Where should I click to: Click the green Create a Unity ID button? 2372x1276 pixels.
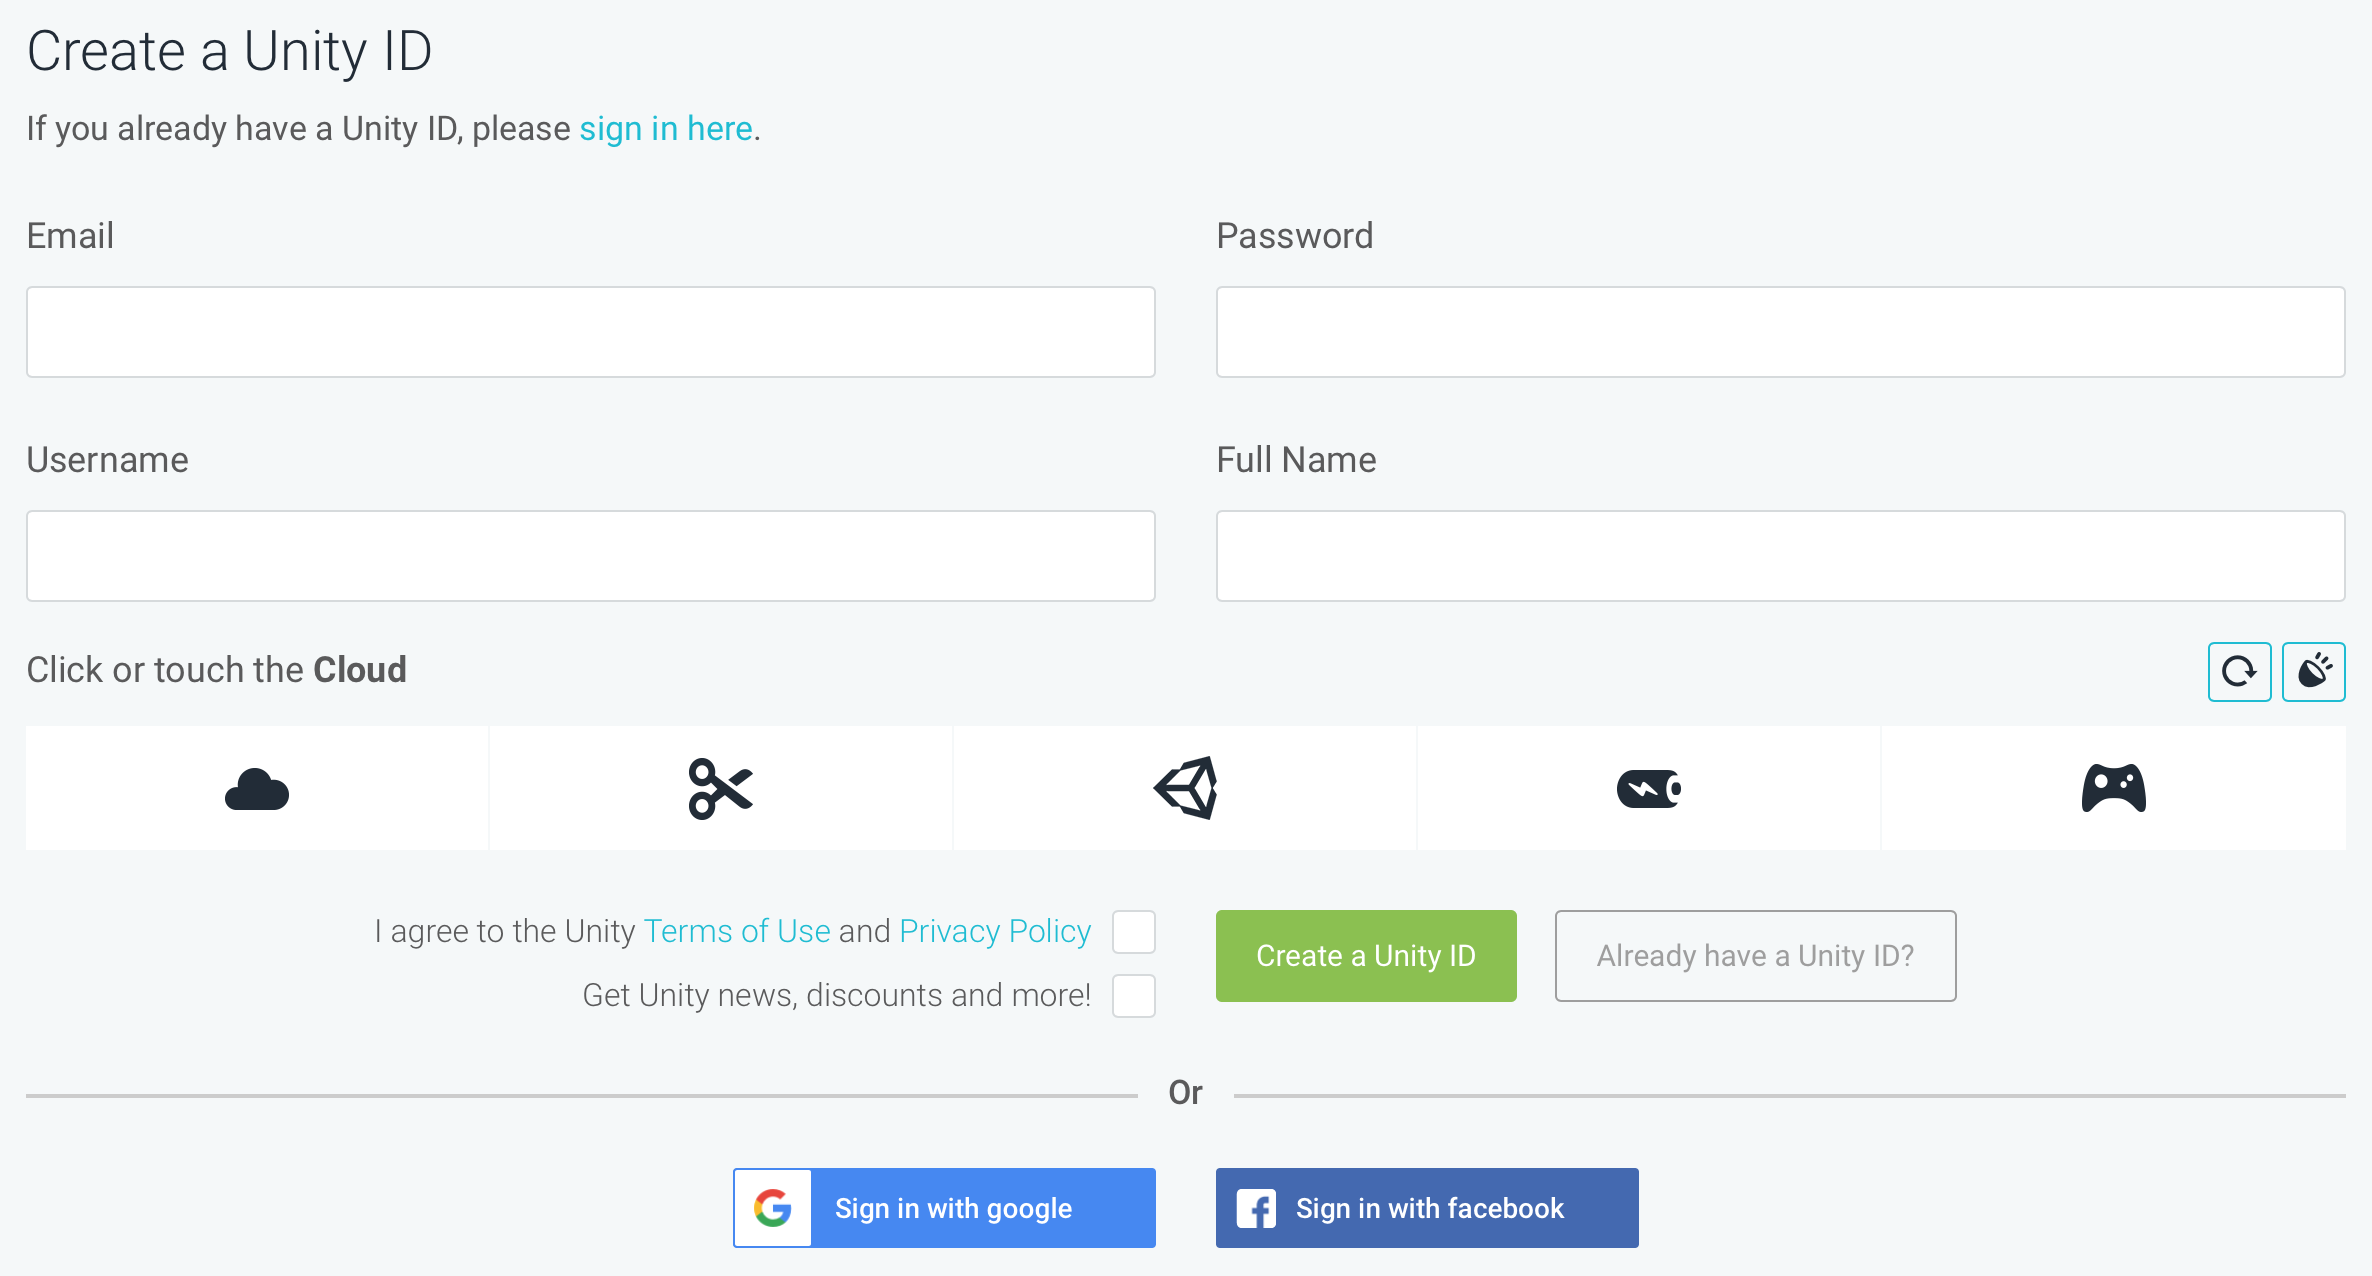click(1366, 956)
